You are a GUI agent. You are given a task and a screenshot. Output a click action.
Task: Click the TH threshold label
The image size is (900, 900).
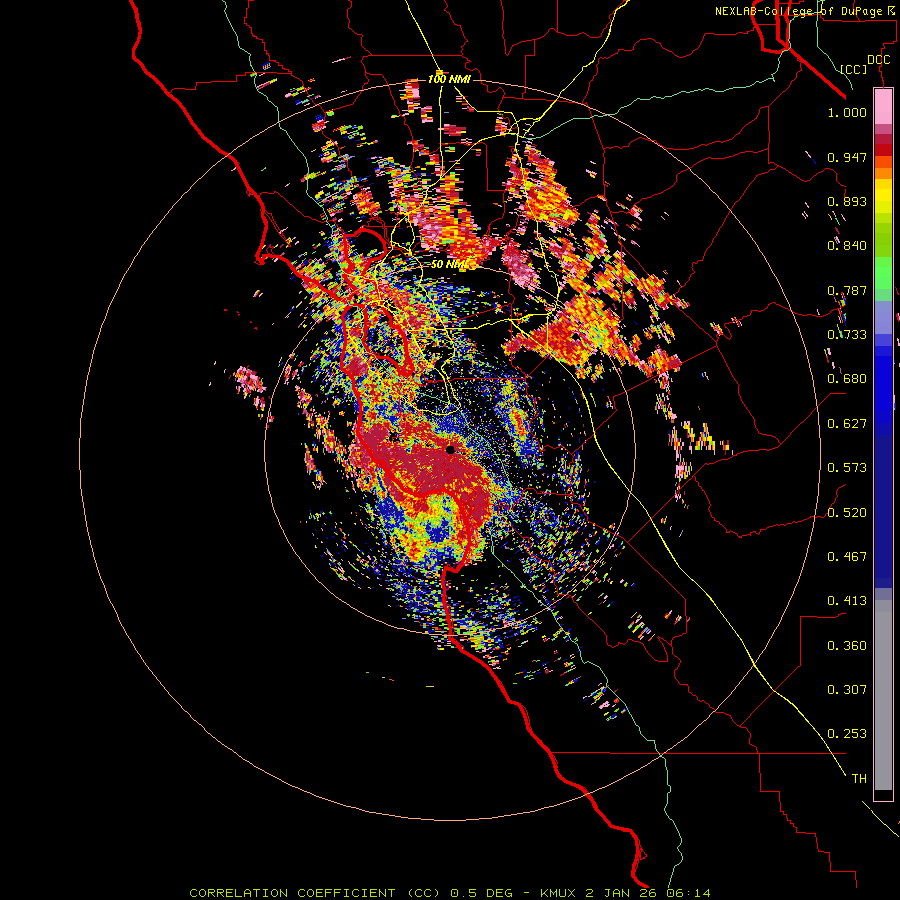click(859, 779)
